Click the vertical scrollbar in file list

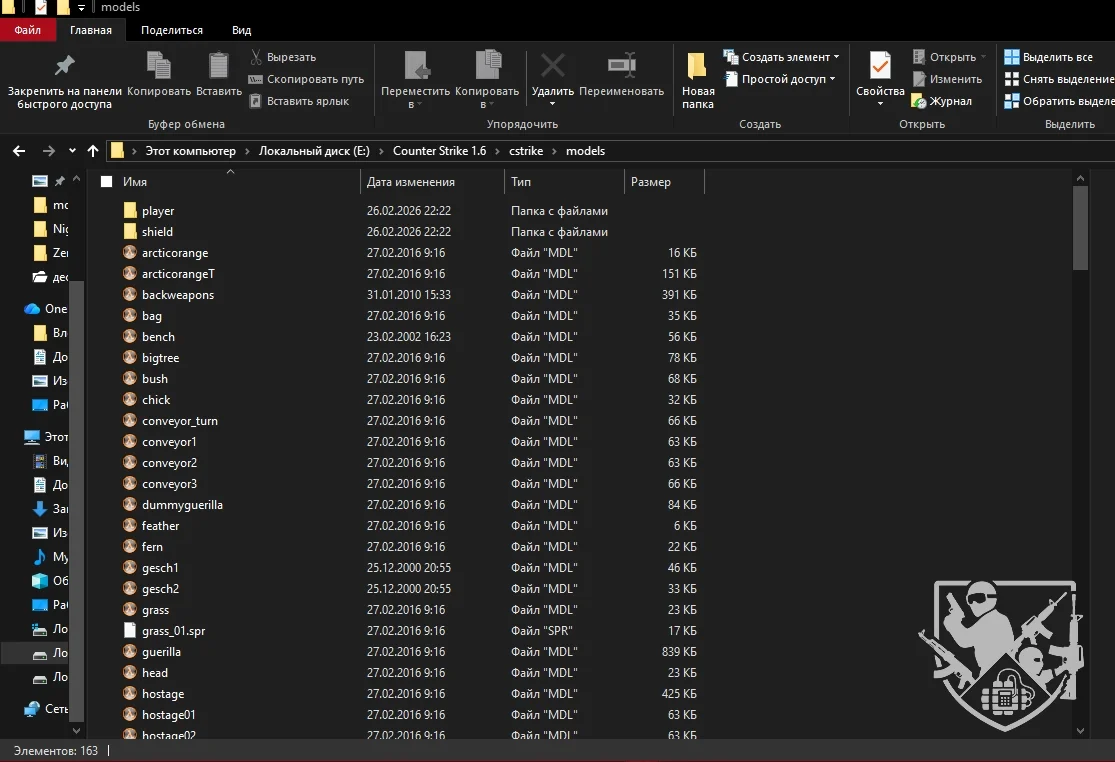[x=1080, y=226]
